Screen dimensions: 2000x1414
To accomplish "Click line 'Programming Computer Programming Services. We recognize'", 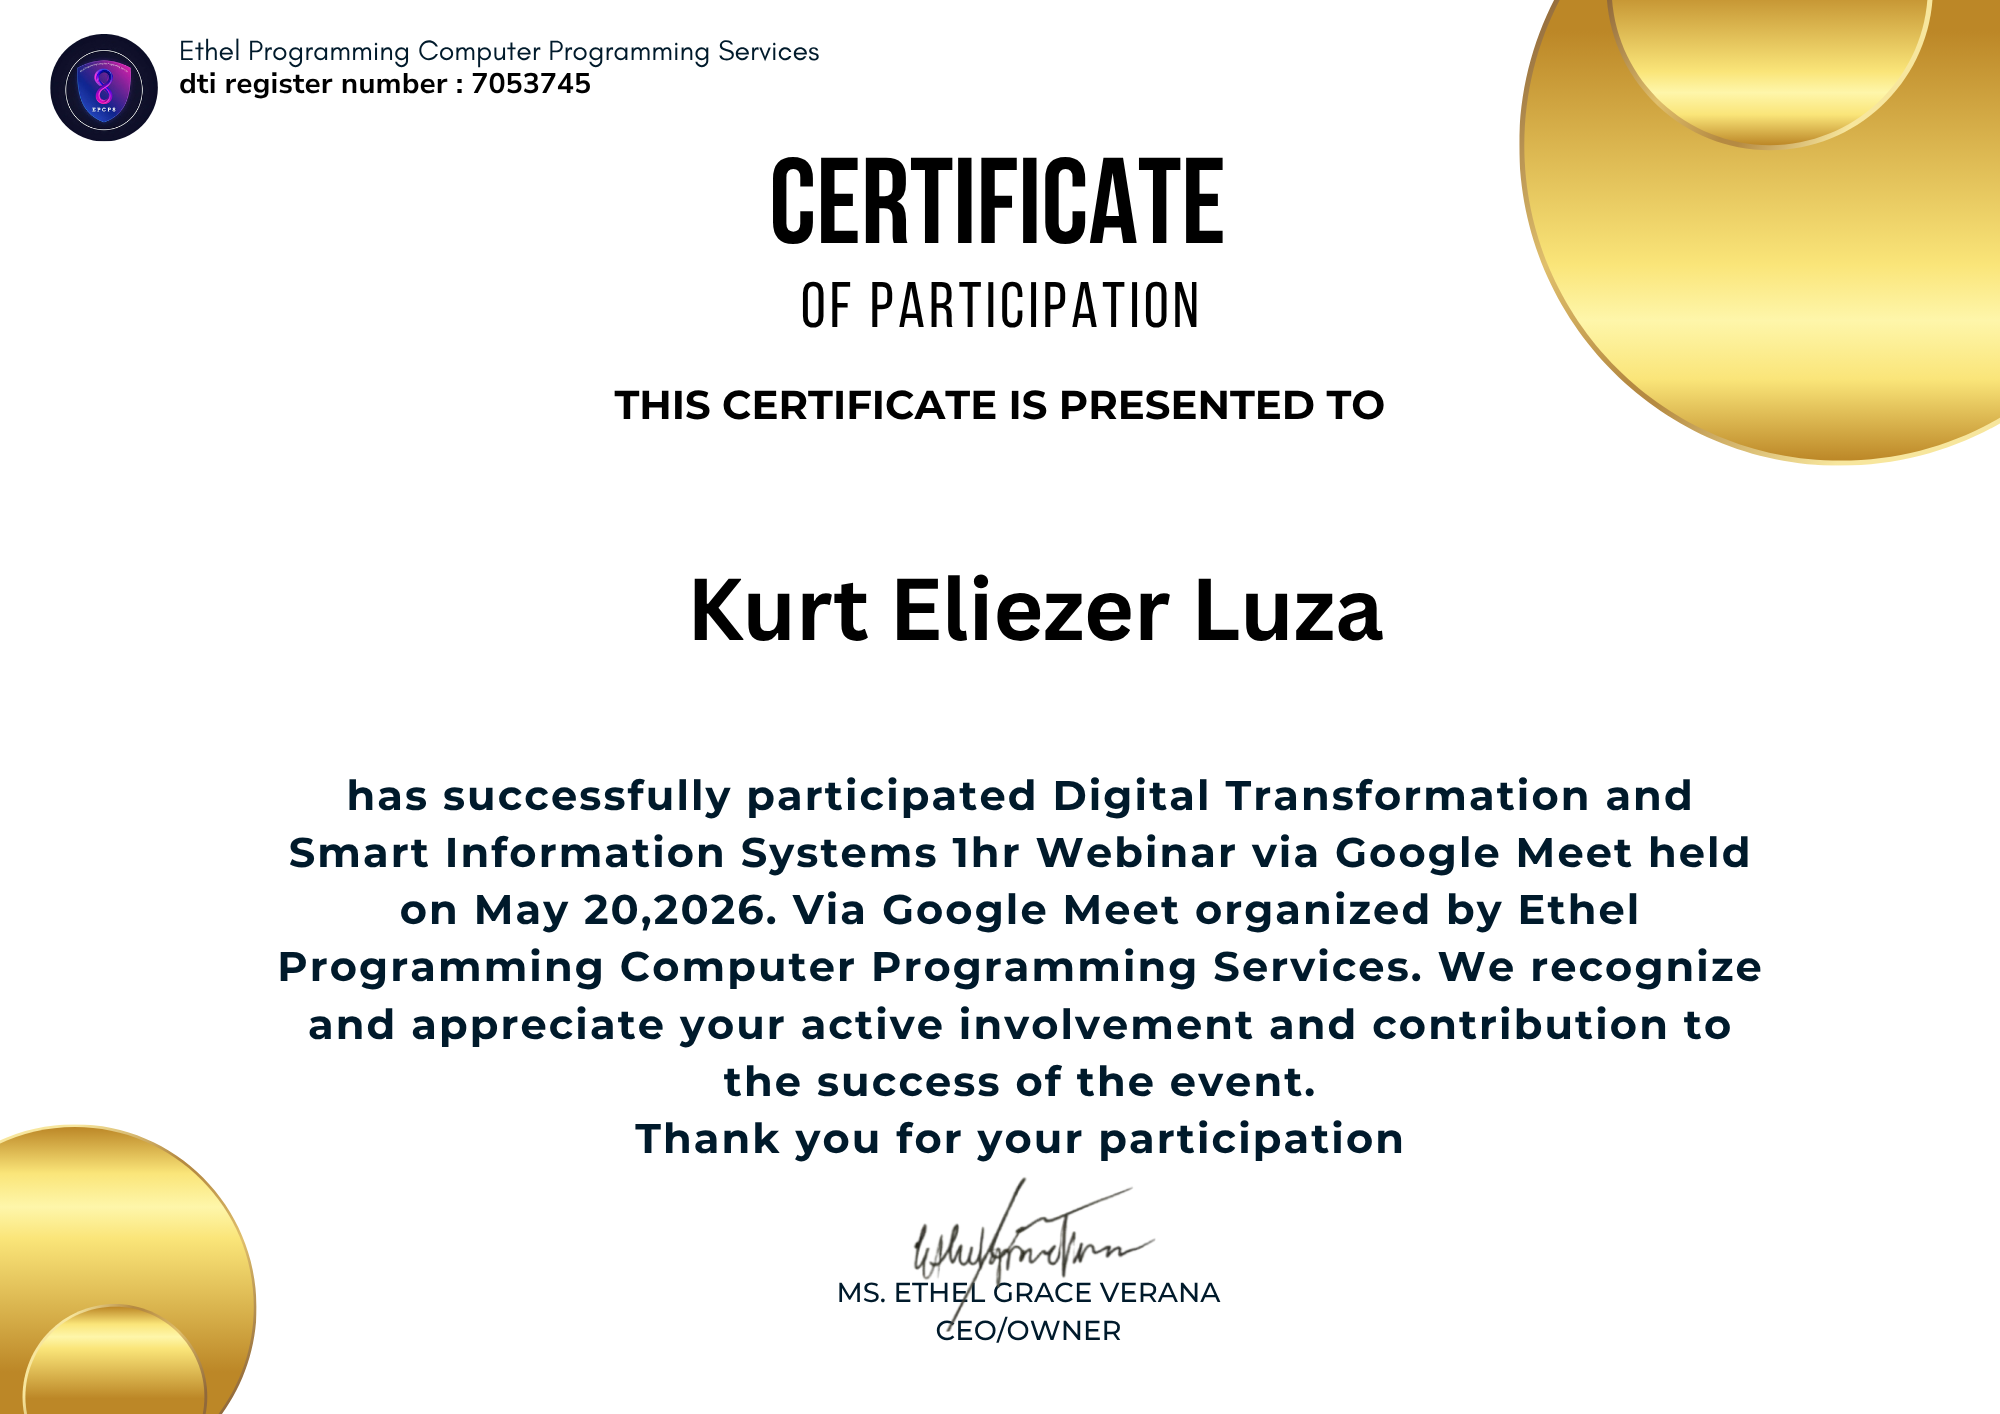I will pyautogui.click(x=1020, y=967).
